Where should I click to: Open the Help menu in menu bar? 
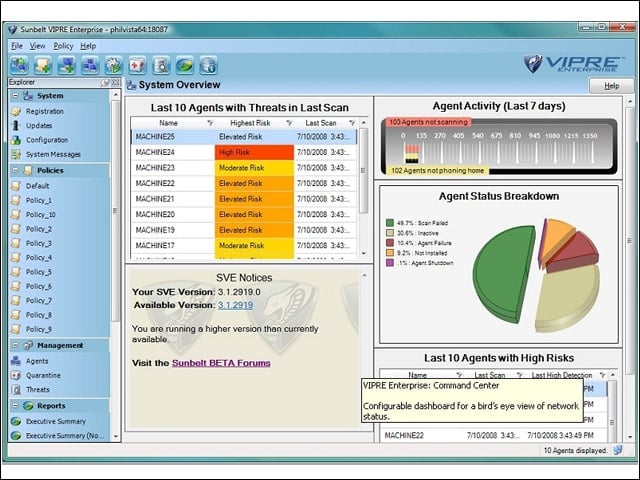coord(88,46)
